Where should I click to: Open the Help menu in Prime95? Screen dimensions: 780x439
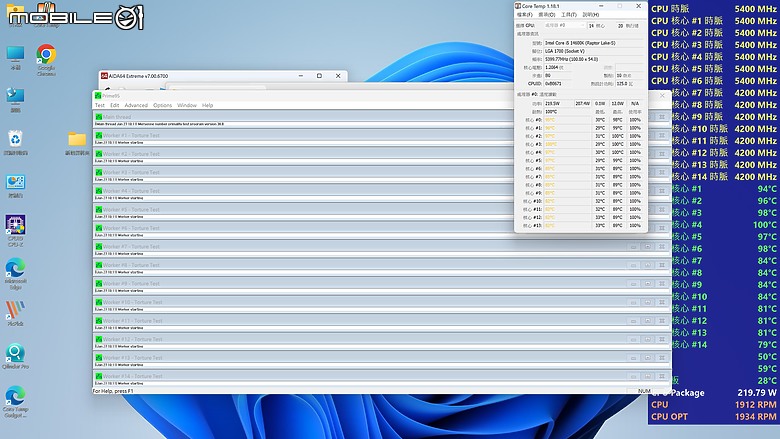pyautogui.click(x=207, y=105)
